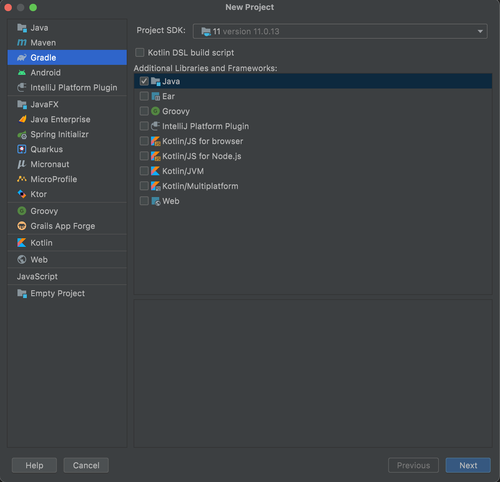Check the Web framework checkbox
This screenshot has height=482, width=500.
(x=144, y=201)
